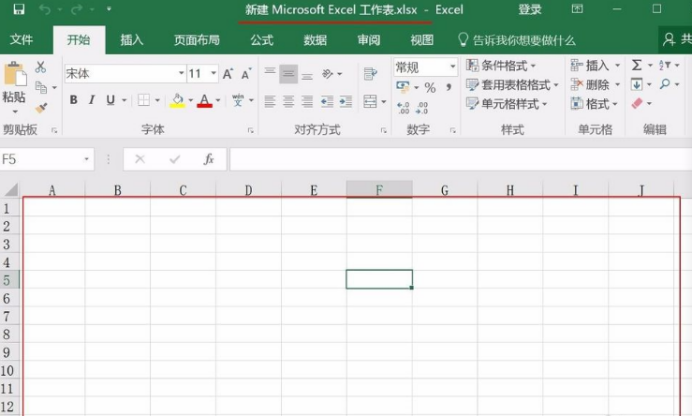Open 格式 format cells menu
The height and width of the screenshot is (416, 692).
[594, 104]
